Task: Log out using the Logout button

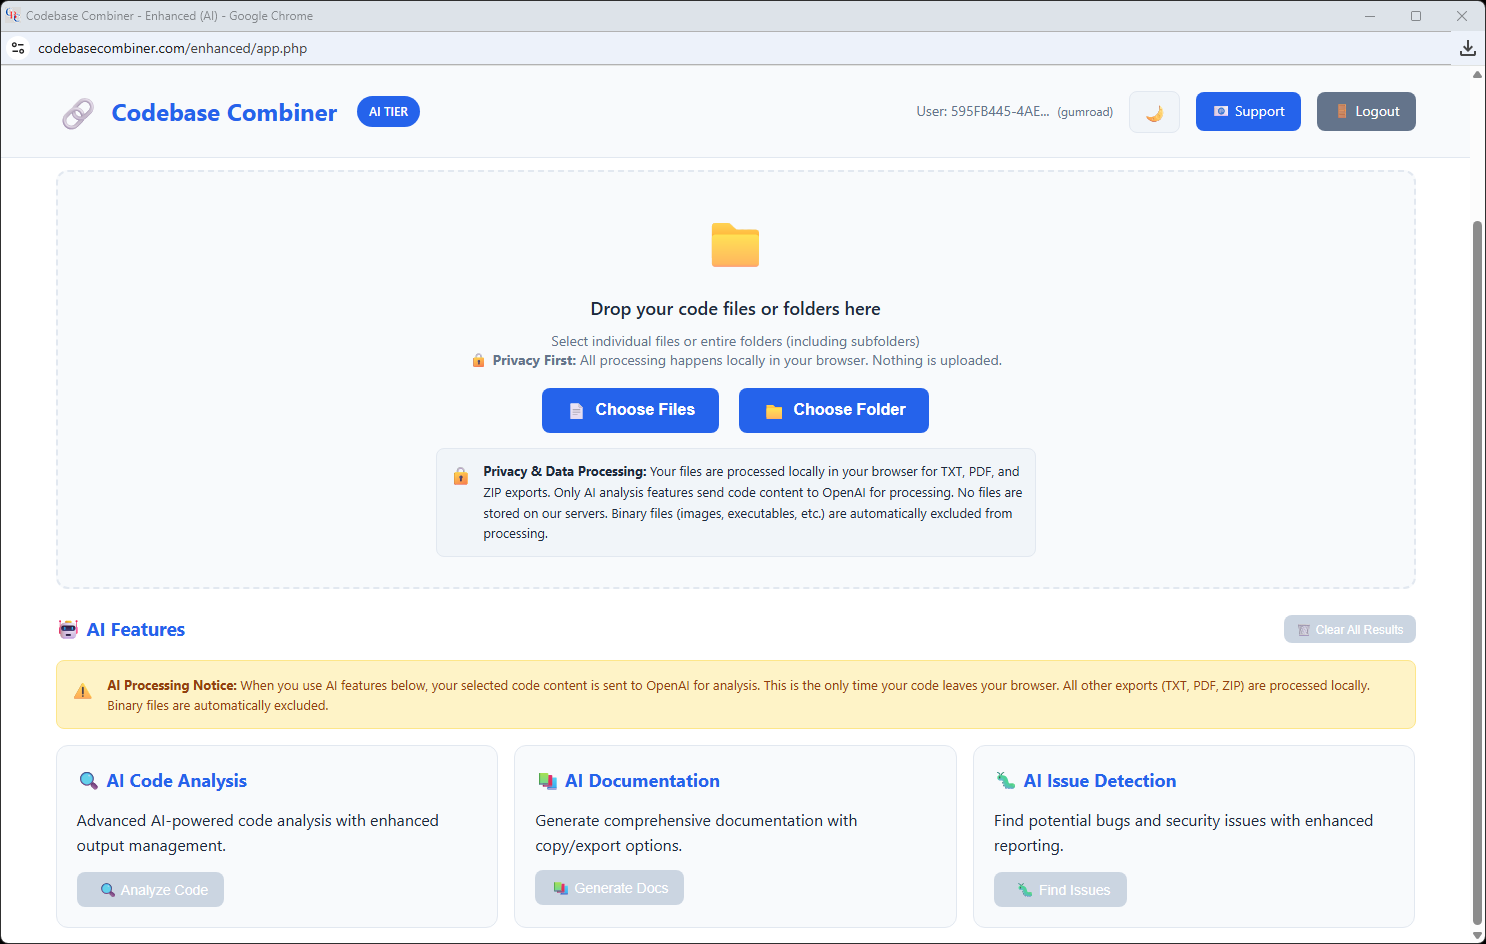Action: (1366, 111)
